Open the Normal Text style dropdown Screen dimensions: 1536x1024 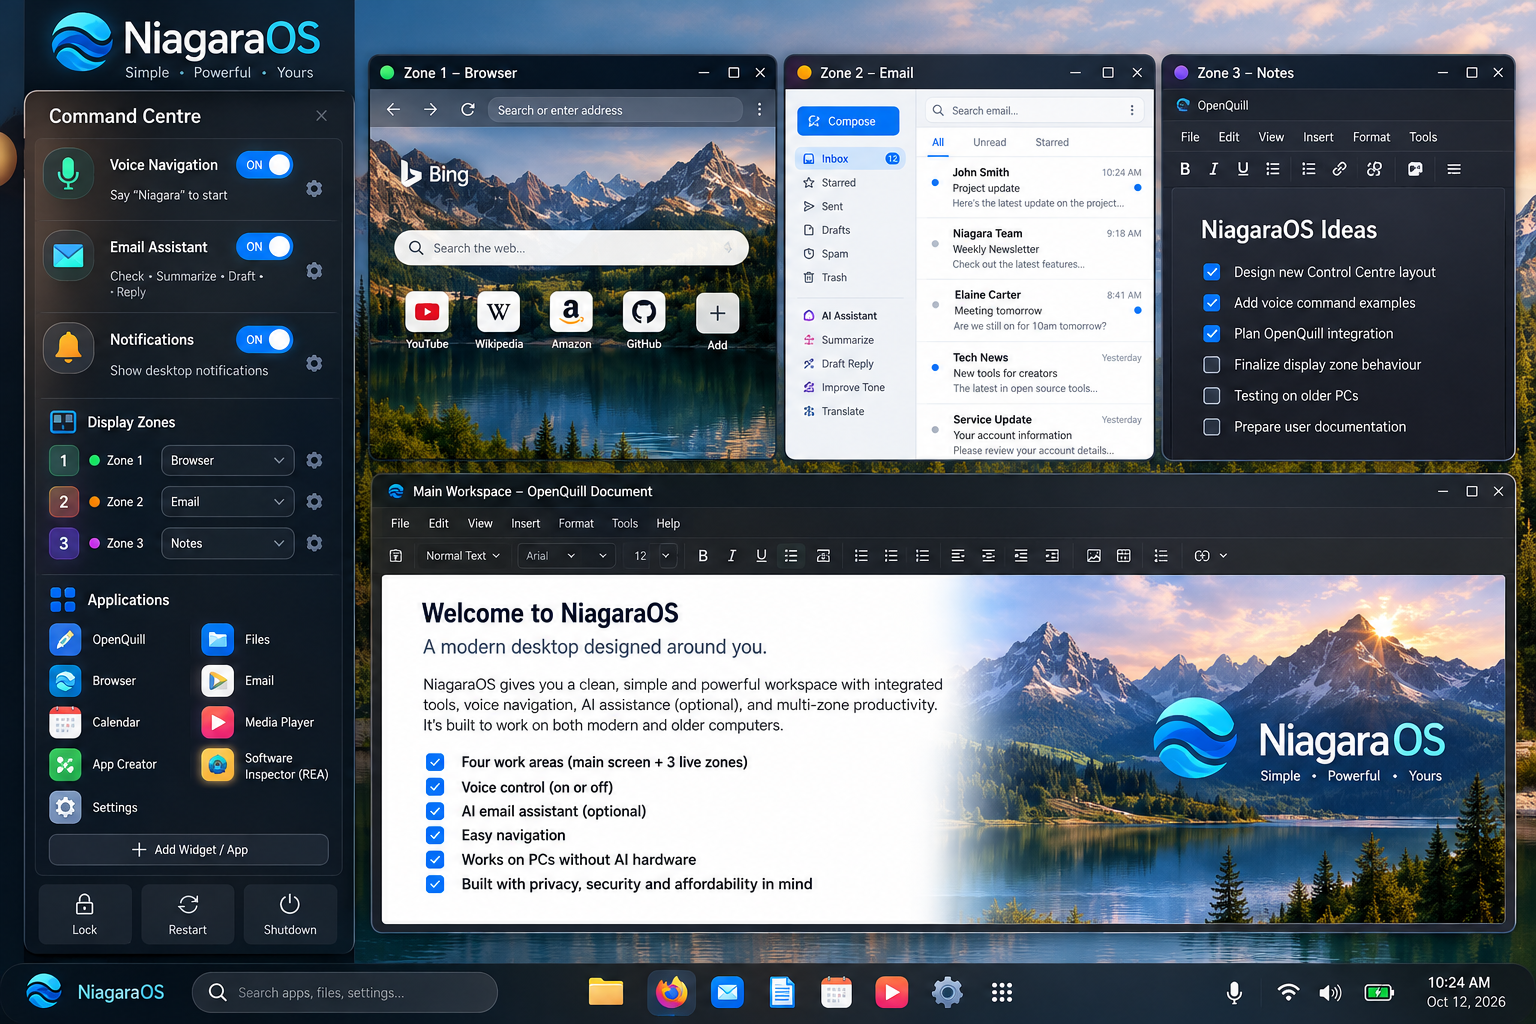[x=462, y=556]
